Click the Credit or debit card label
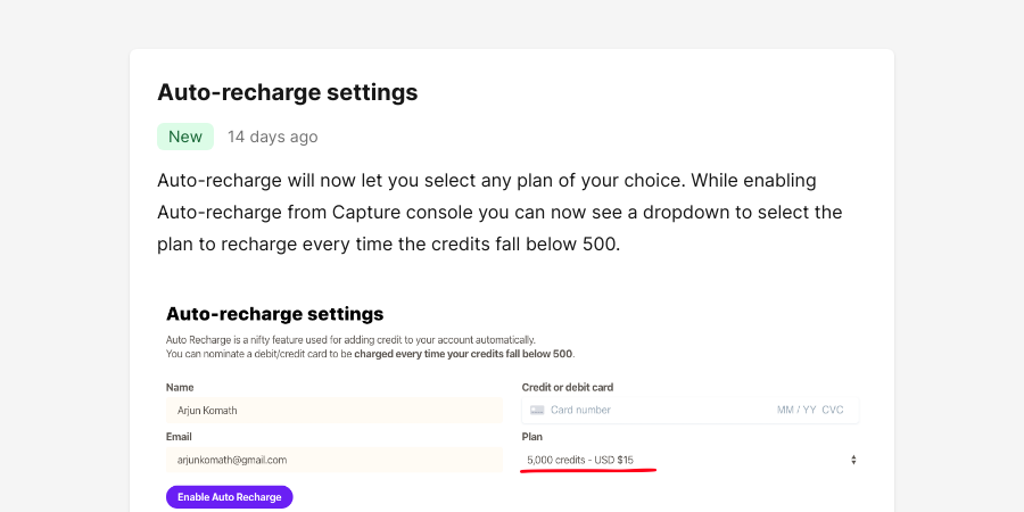The width and height of the screenshot is (1024, 512). coord(567,387)
